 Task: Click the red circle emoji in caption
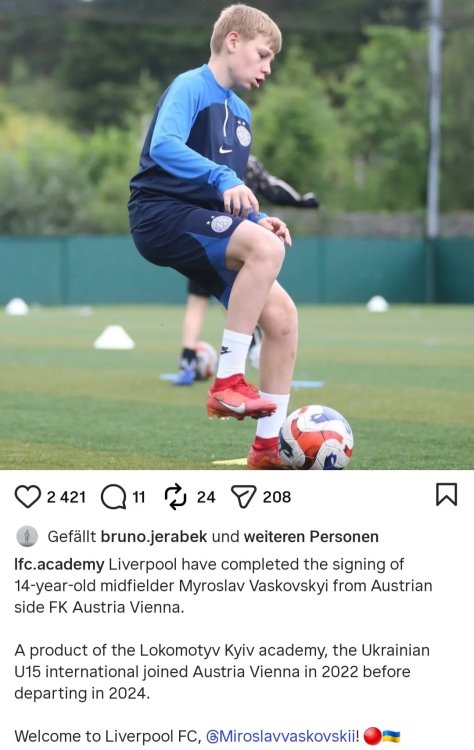click(x=373, y=736)
